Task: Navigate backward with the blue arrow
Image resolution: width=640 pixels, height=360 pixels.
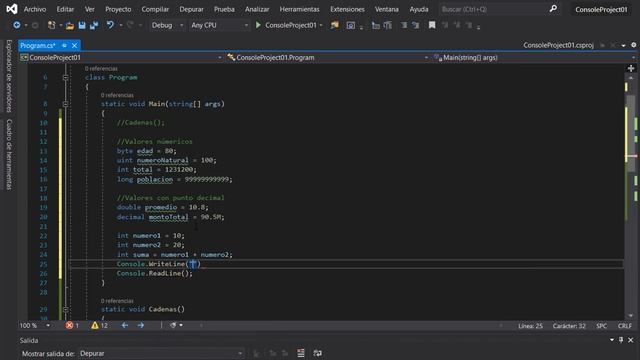Action: (17, 25)
